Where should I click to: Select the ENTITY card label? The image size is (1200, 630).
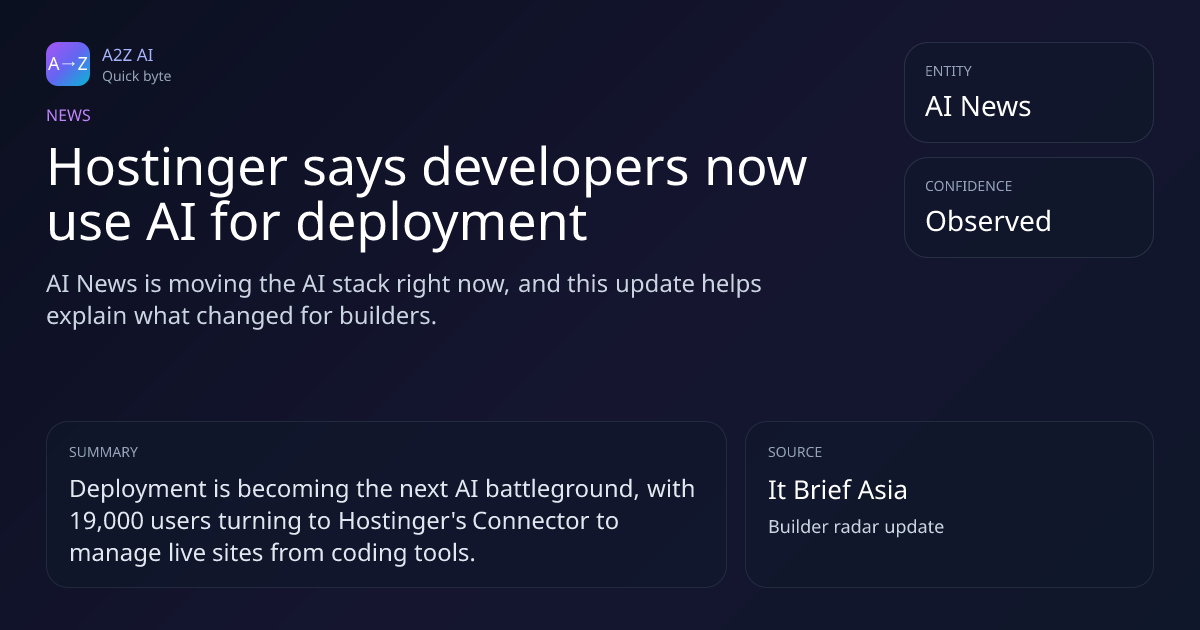pyautogui.click(x=948, y=71)
